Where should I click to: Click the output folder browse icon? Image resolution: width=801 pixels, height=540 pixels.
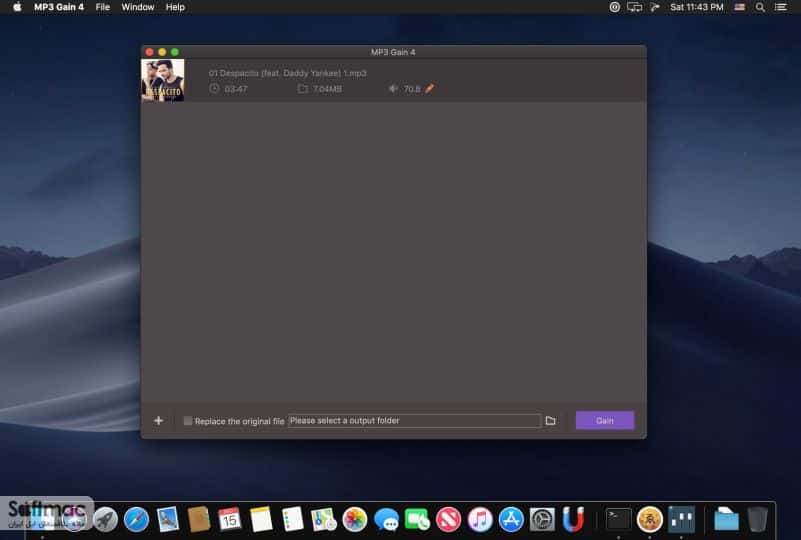(550, 420)
